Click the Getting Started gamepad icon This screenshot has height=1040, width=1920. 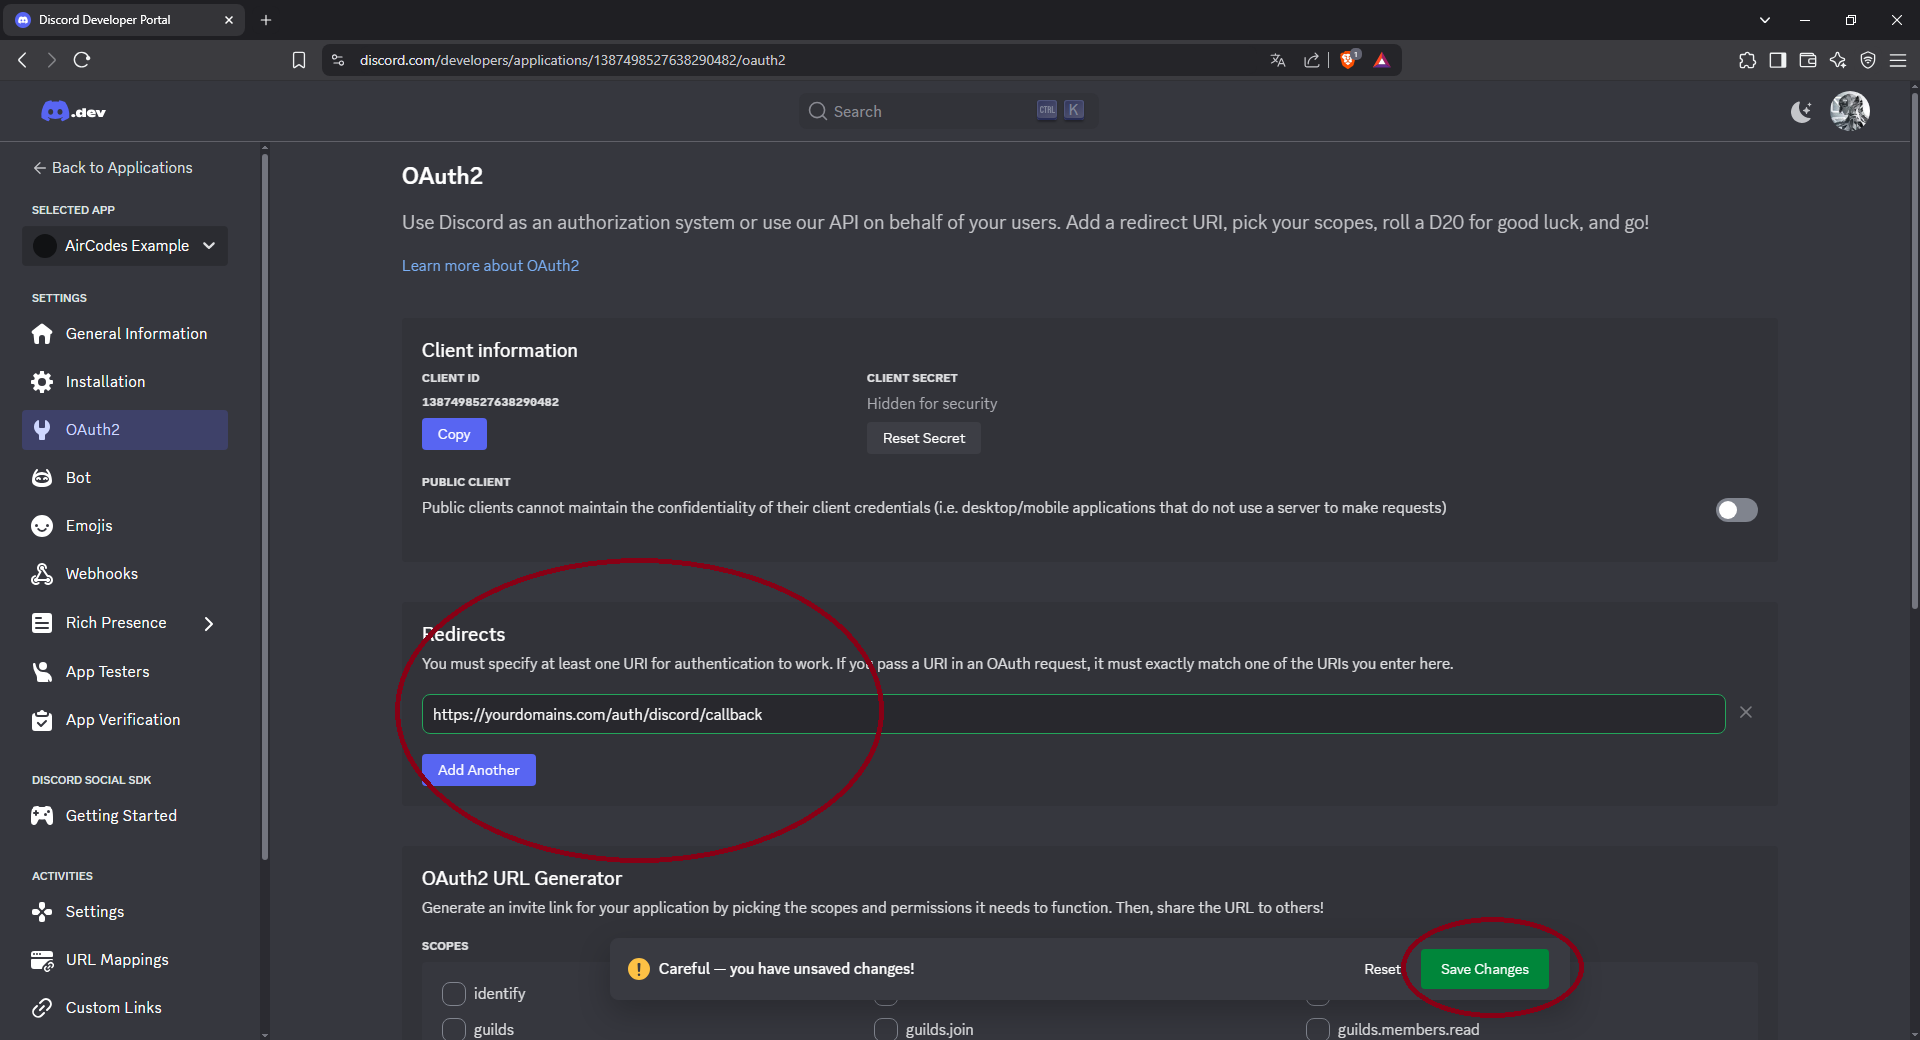click(42, 816)
